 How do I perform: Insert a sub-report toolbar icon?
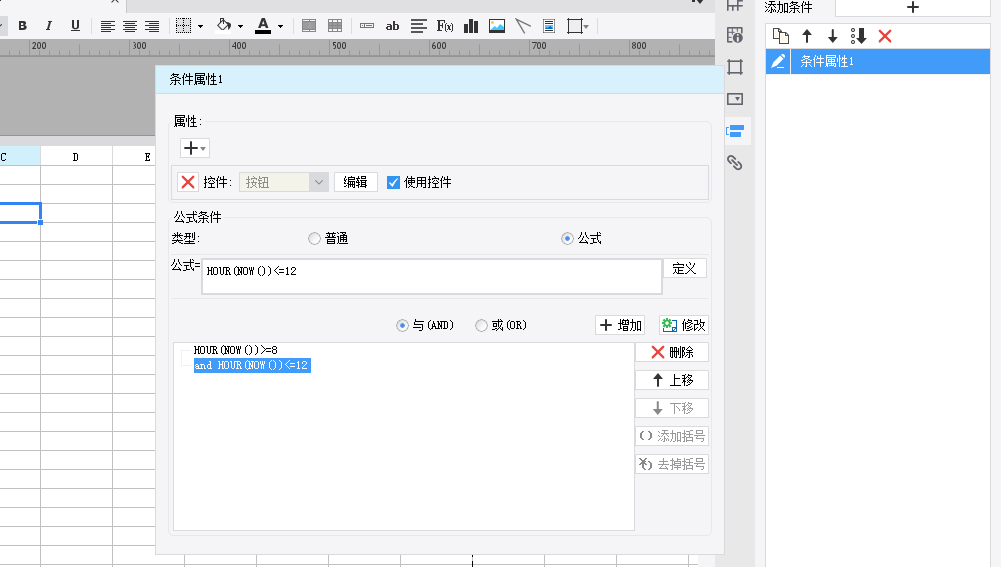click(549, 26)
